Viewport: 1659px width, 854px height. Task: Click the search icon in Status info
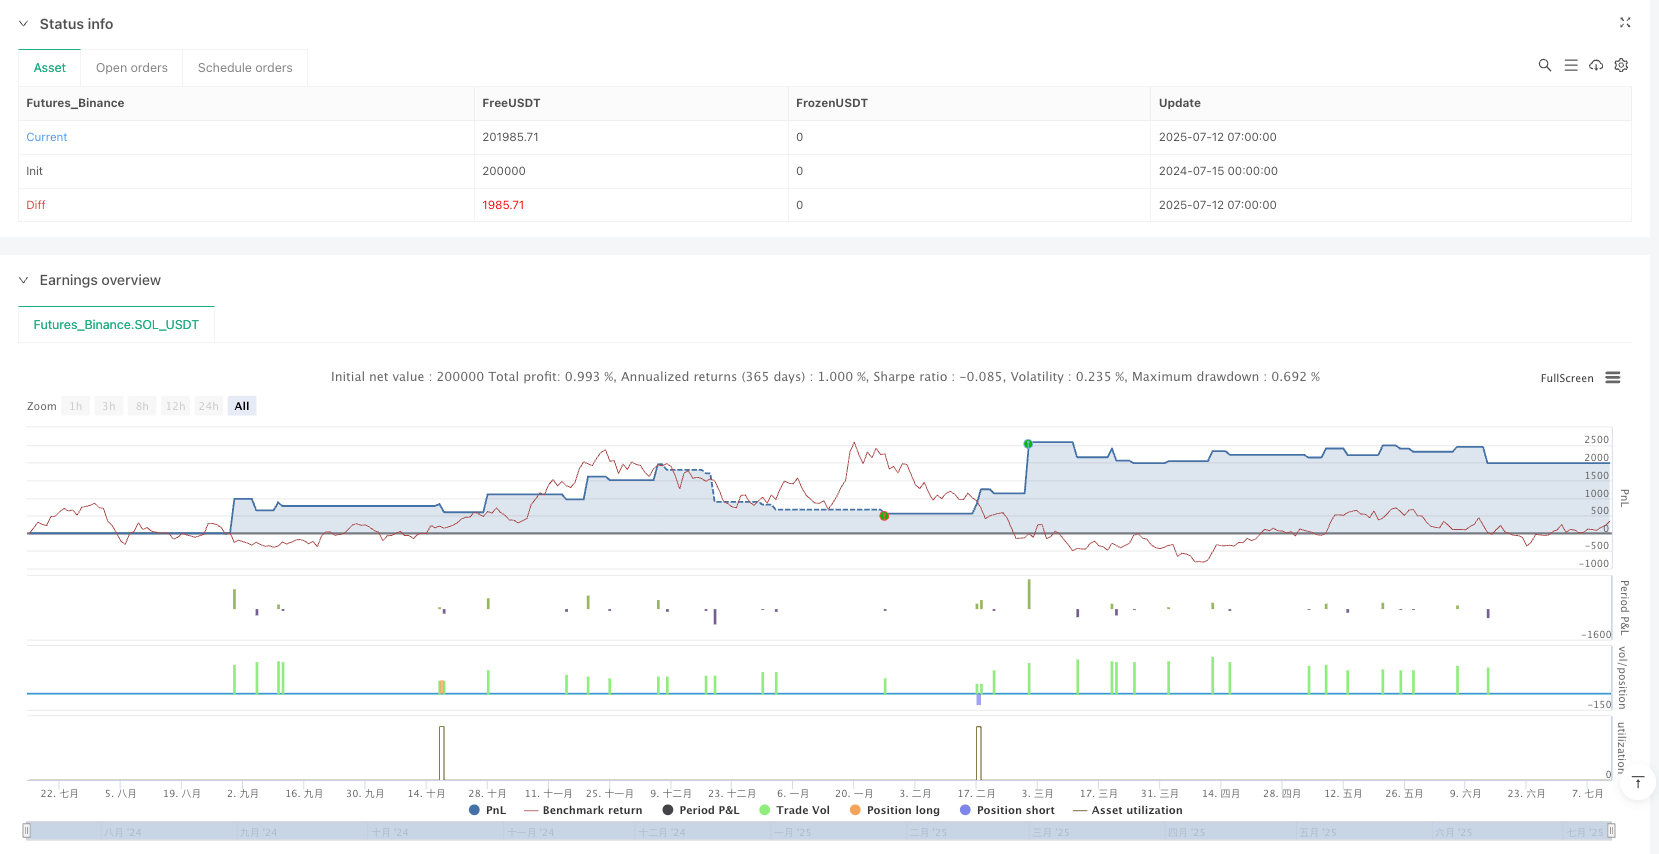coord(1544,65)
